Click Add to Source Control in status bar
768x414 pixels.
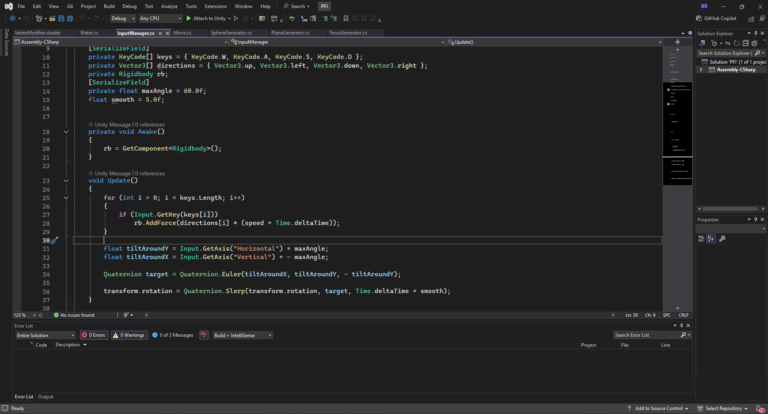(x=658, y=409)
